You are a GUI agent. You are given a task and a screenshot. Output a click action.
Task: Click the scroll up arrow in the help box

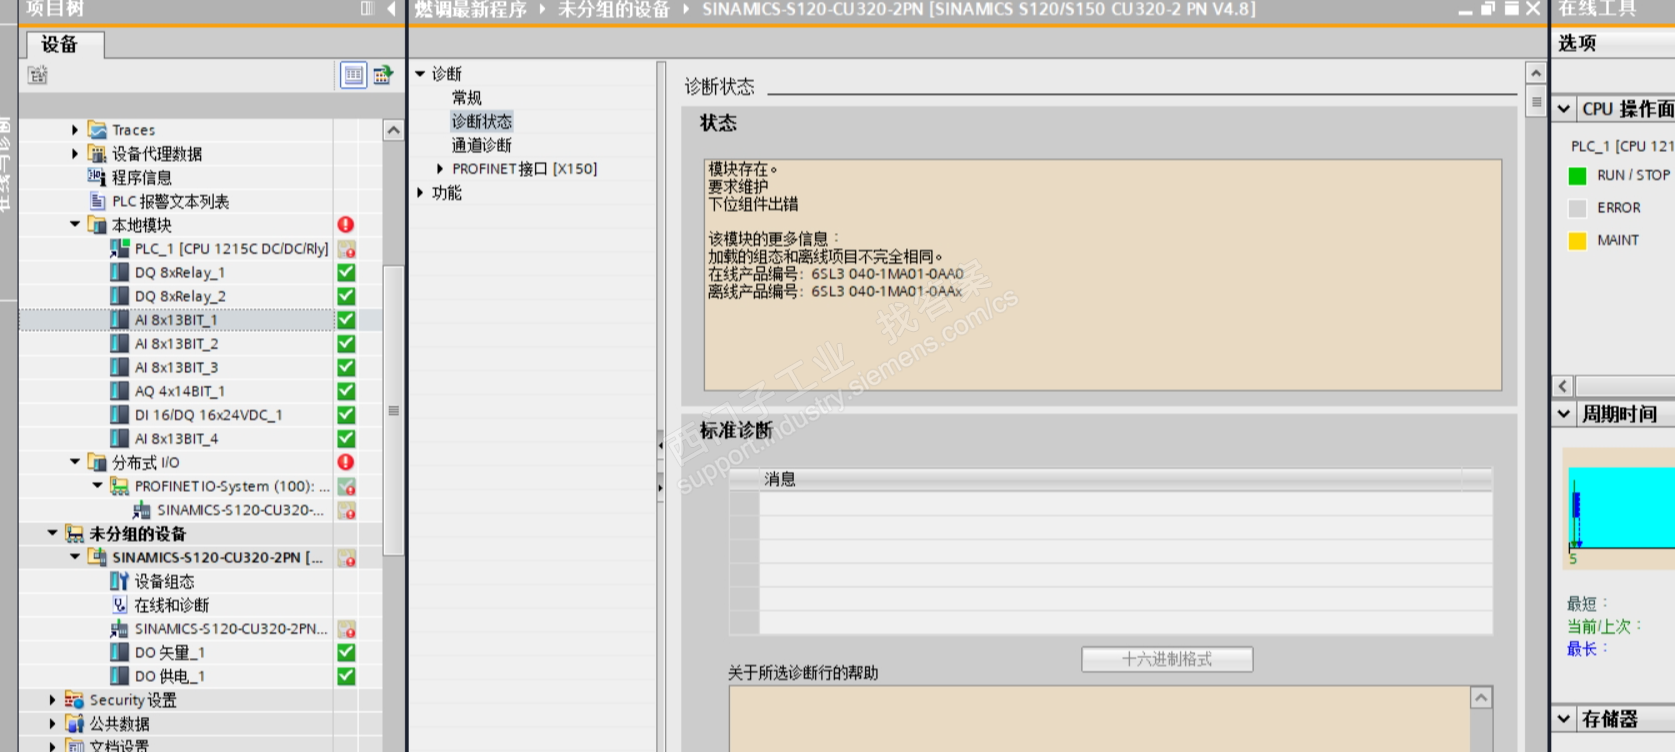tap(1482, 697)
